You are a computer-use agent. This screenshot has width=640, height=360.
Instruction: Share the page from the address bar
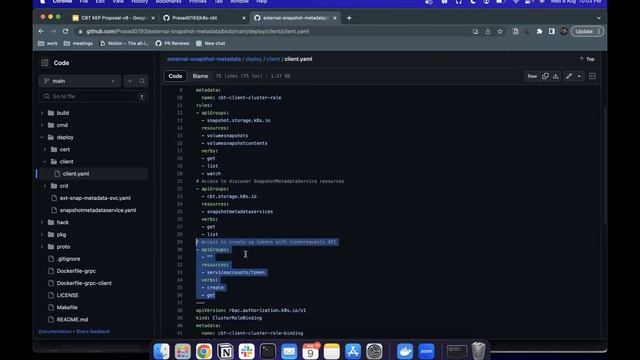point(488,31)
